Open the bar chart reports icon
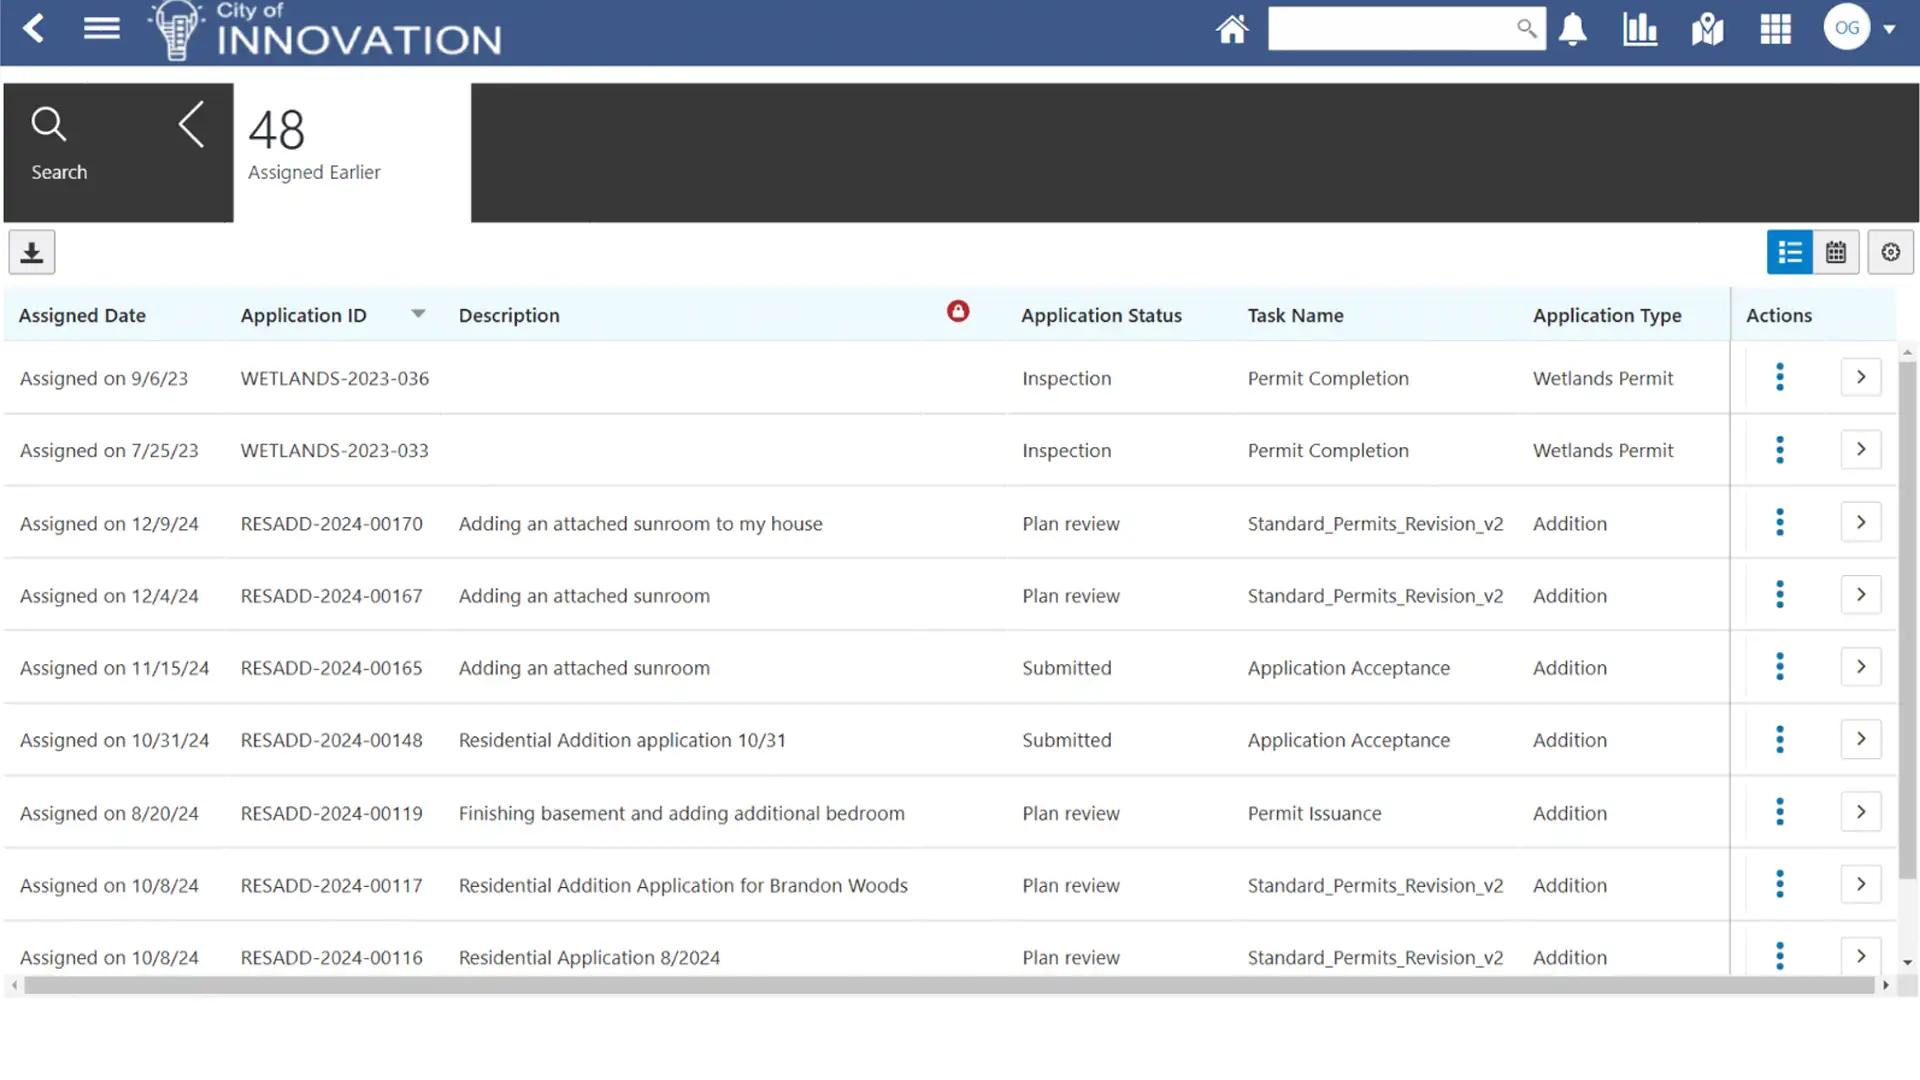 point(1640,29)
